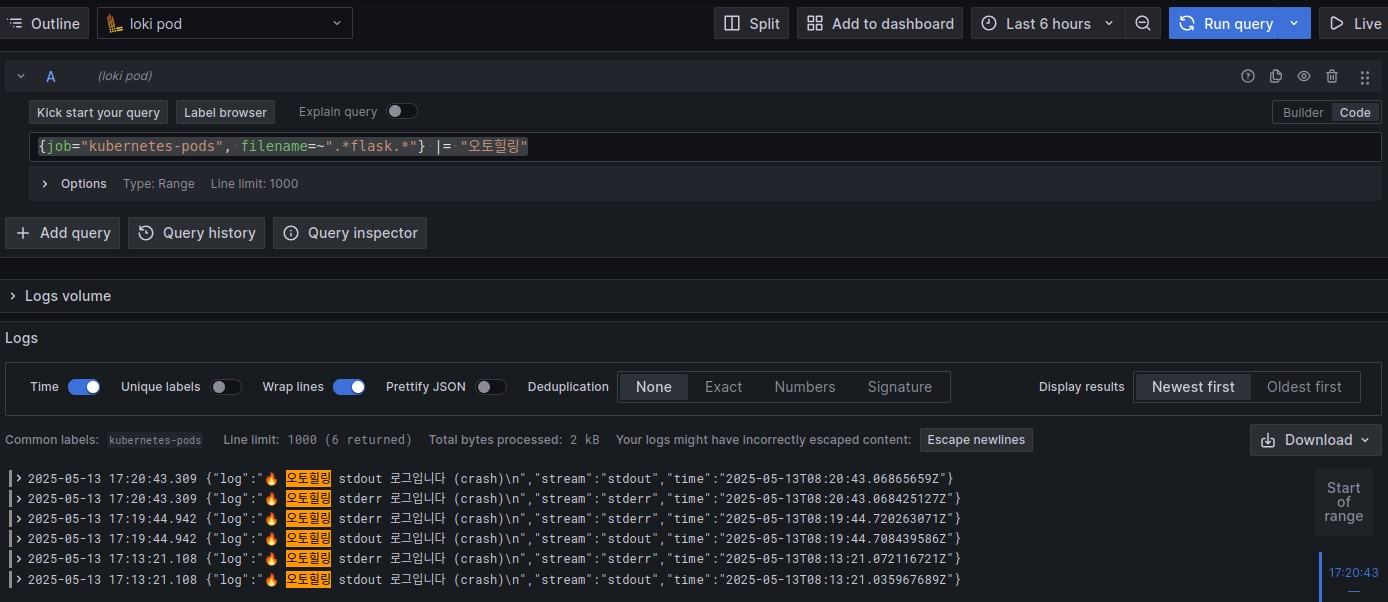
Task: Choose Oldest first display order
Action: pyautogui.click(x=1304, y=387)
